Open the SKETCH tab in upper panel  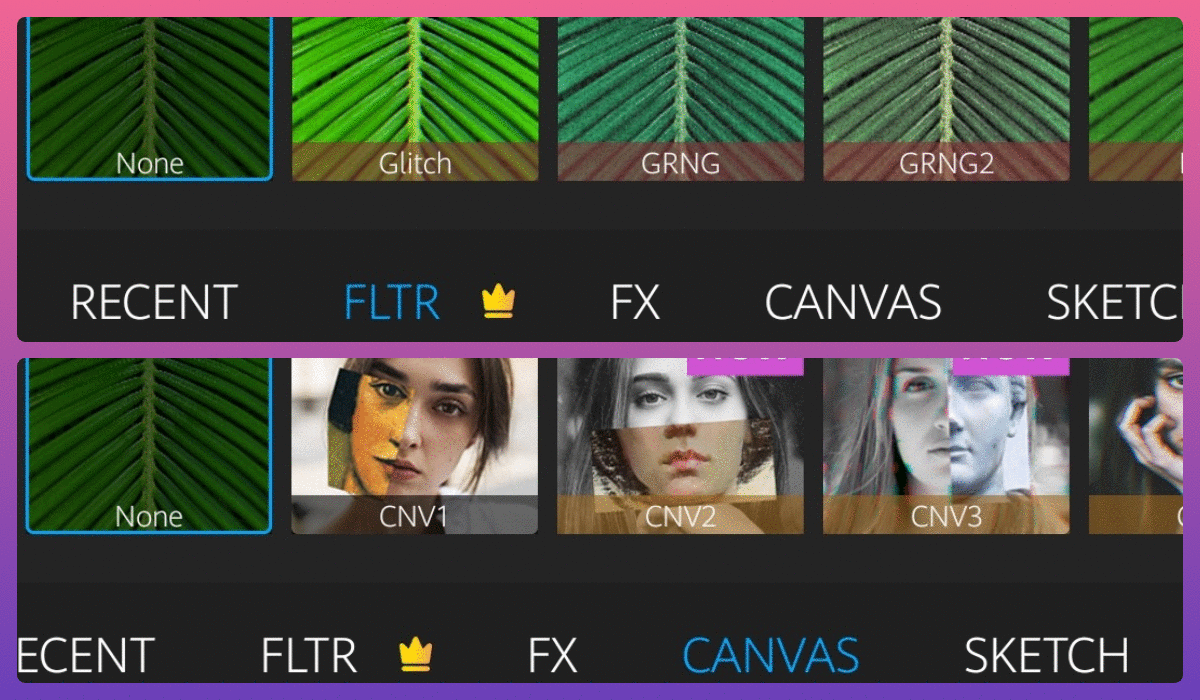(1114, 303)
